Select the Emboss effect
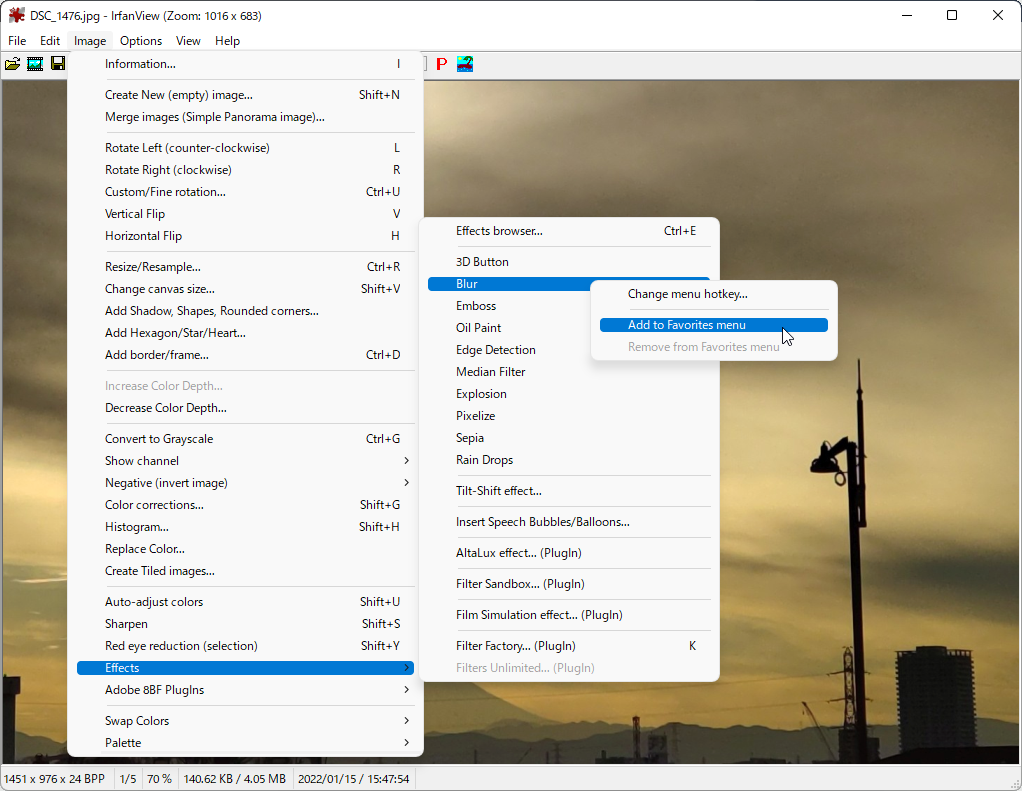1022x791 pixels. coord(476,305)
